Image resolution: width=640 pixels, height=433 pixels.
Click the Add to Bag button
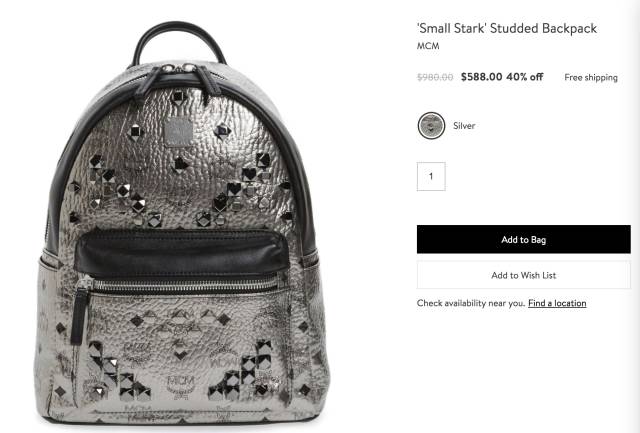pos(524,240)
